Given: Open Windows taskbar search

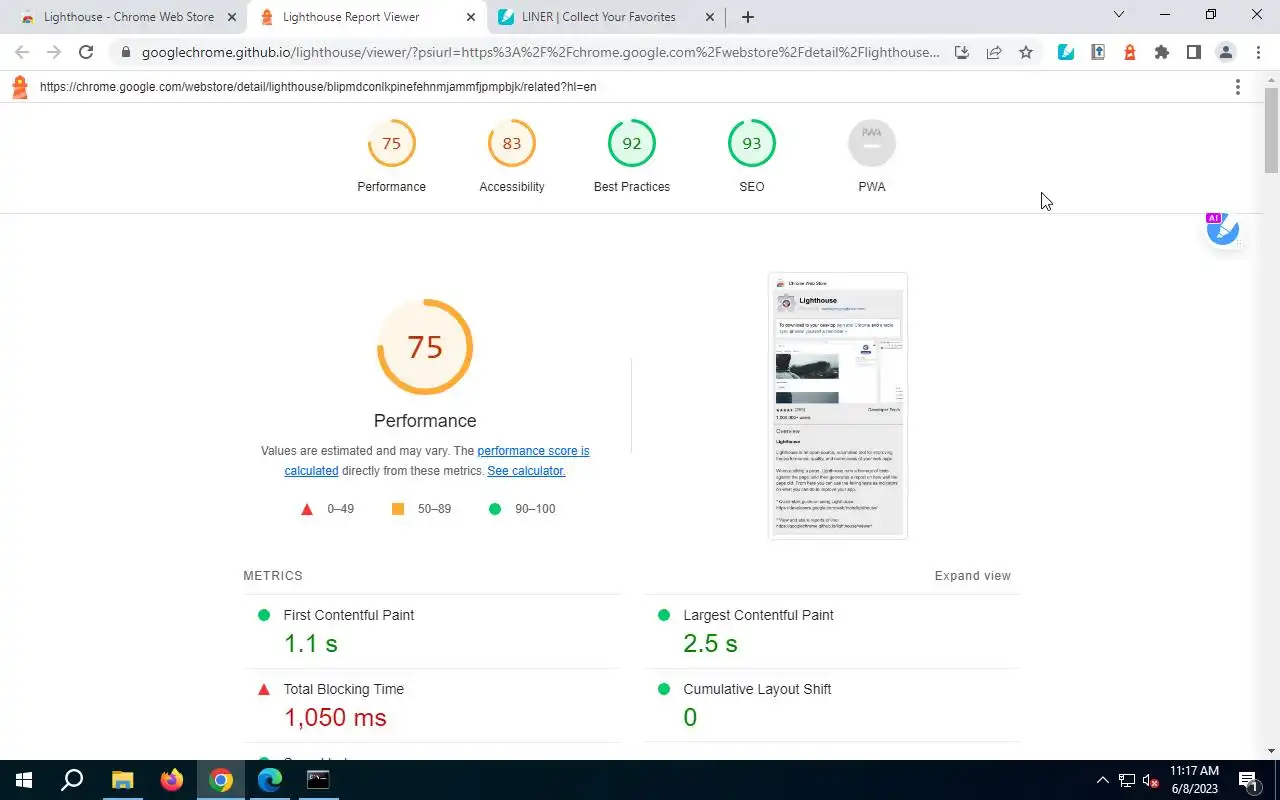Looking at the screenshot, I should click(72, 780).
